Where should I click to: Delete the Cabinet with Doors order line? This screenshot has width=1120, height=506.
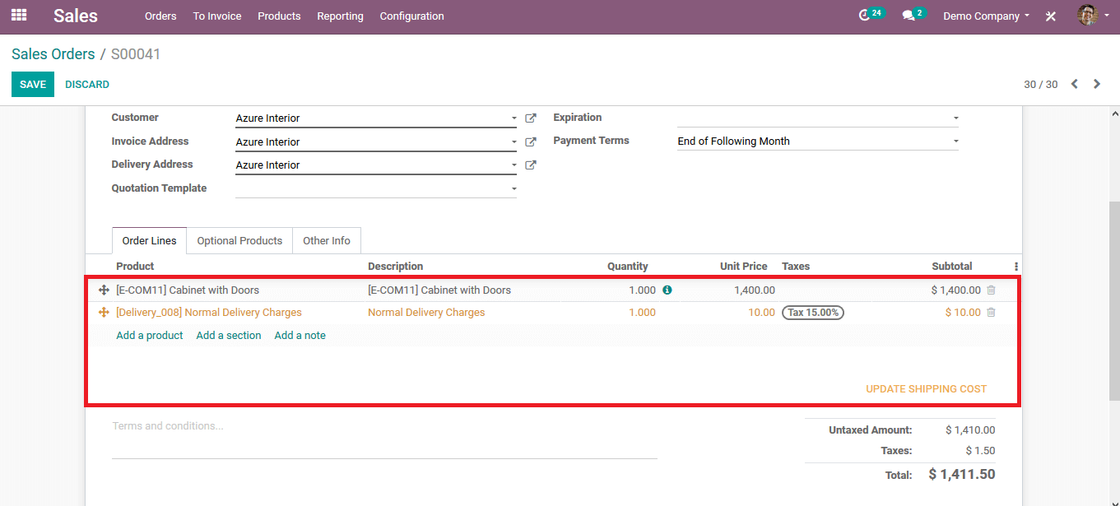[991, 290]
